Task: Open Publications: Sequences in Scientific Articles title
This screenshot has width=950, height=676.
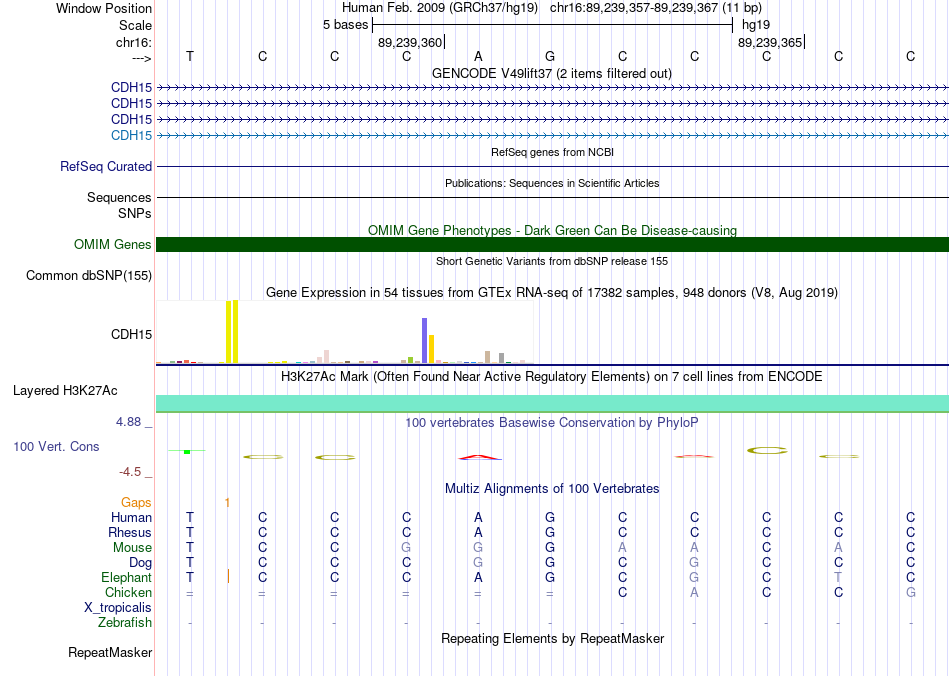Action: (x=552, y=183)
